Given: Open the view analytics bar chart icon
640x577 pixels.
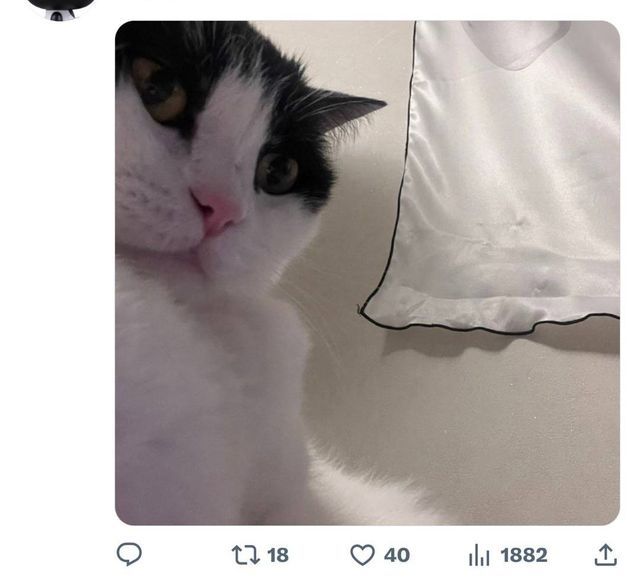Looking at the screenshot, I should point(480,554).
